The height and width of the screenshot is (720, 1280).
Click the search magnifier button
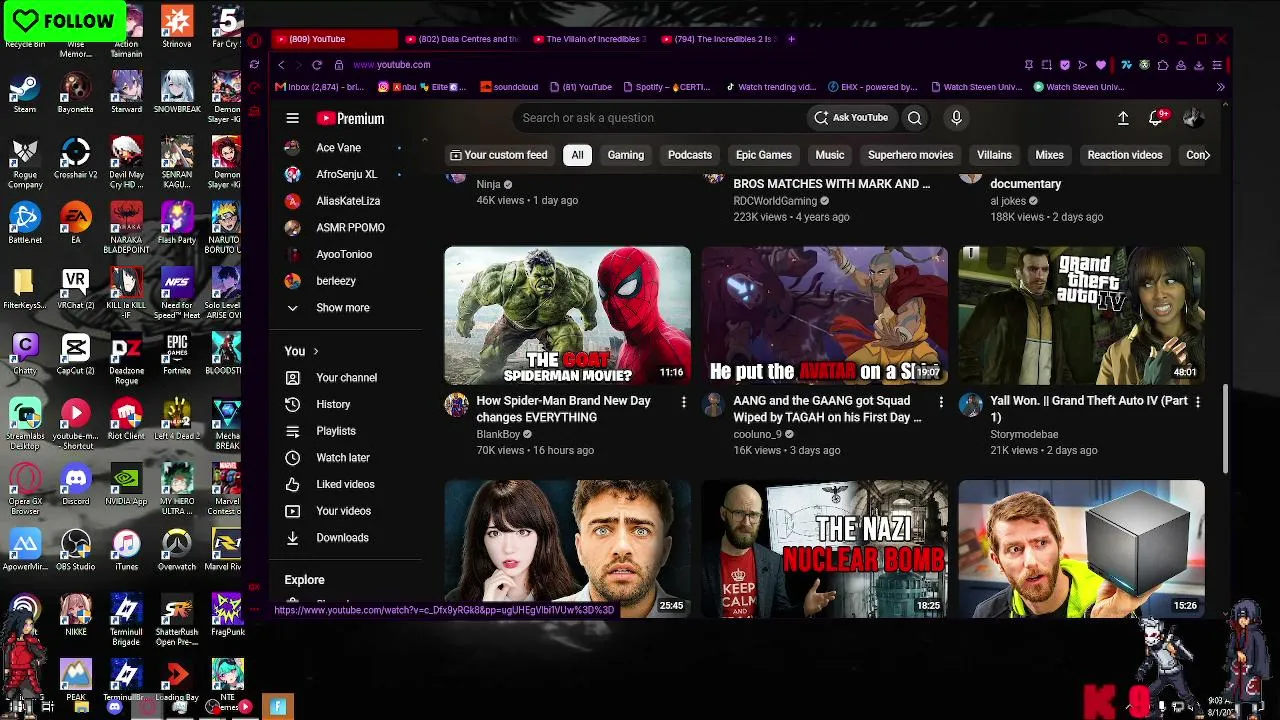pos(914,118)
